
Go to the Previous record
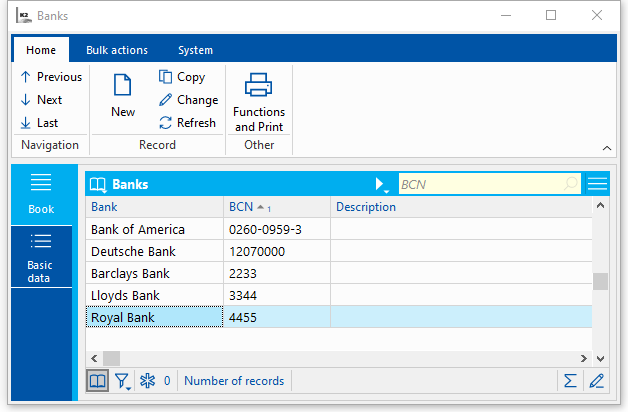[50, 77]
